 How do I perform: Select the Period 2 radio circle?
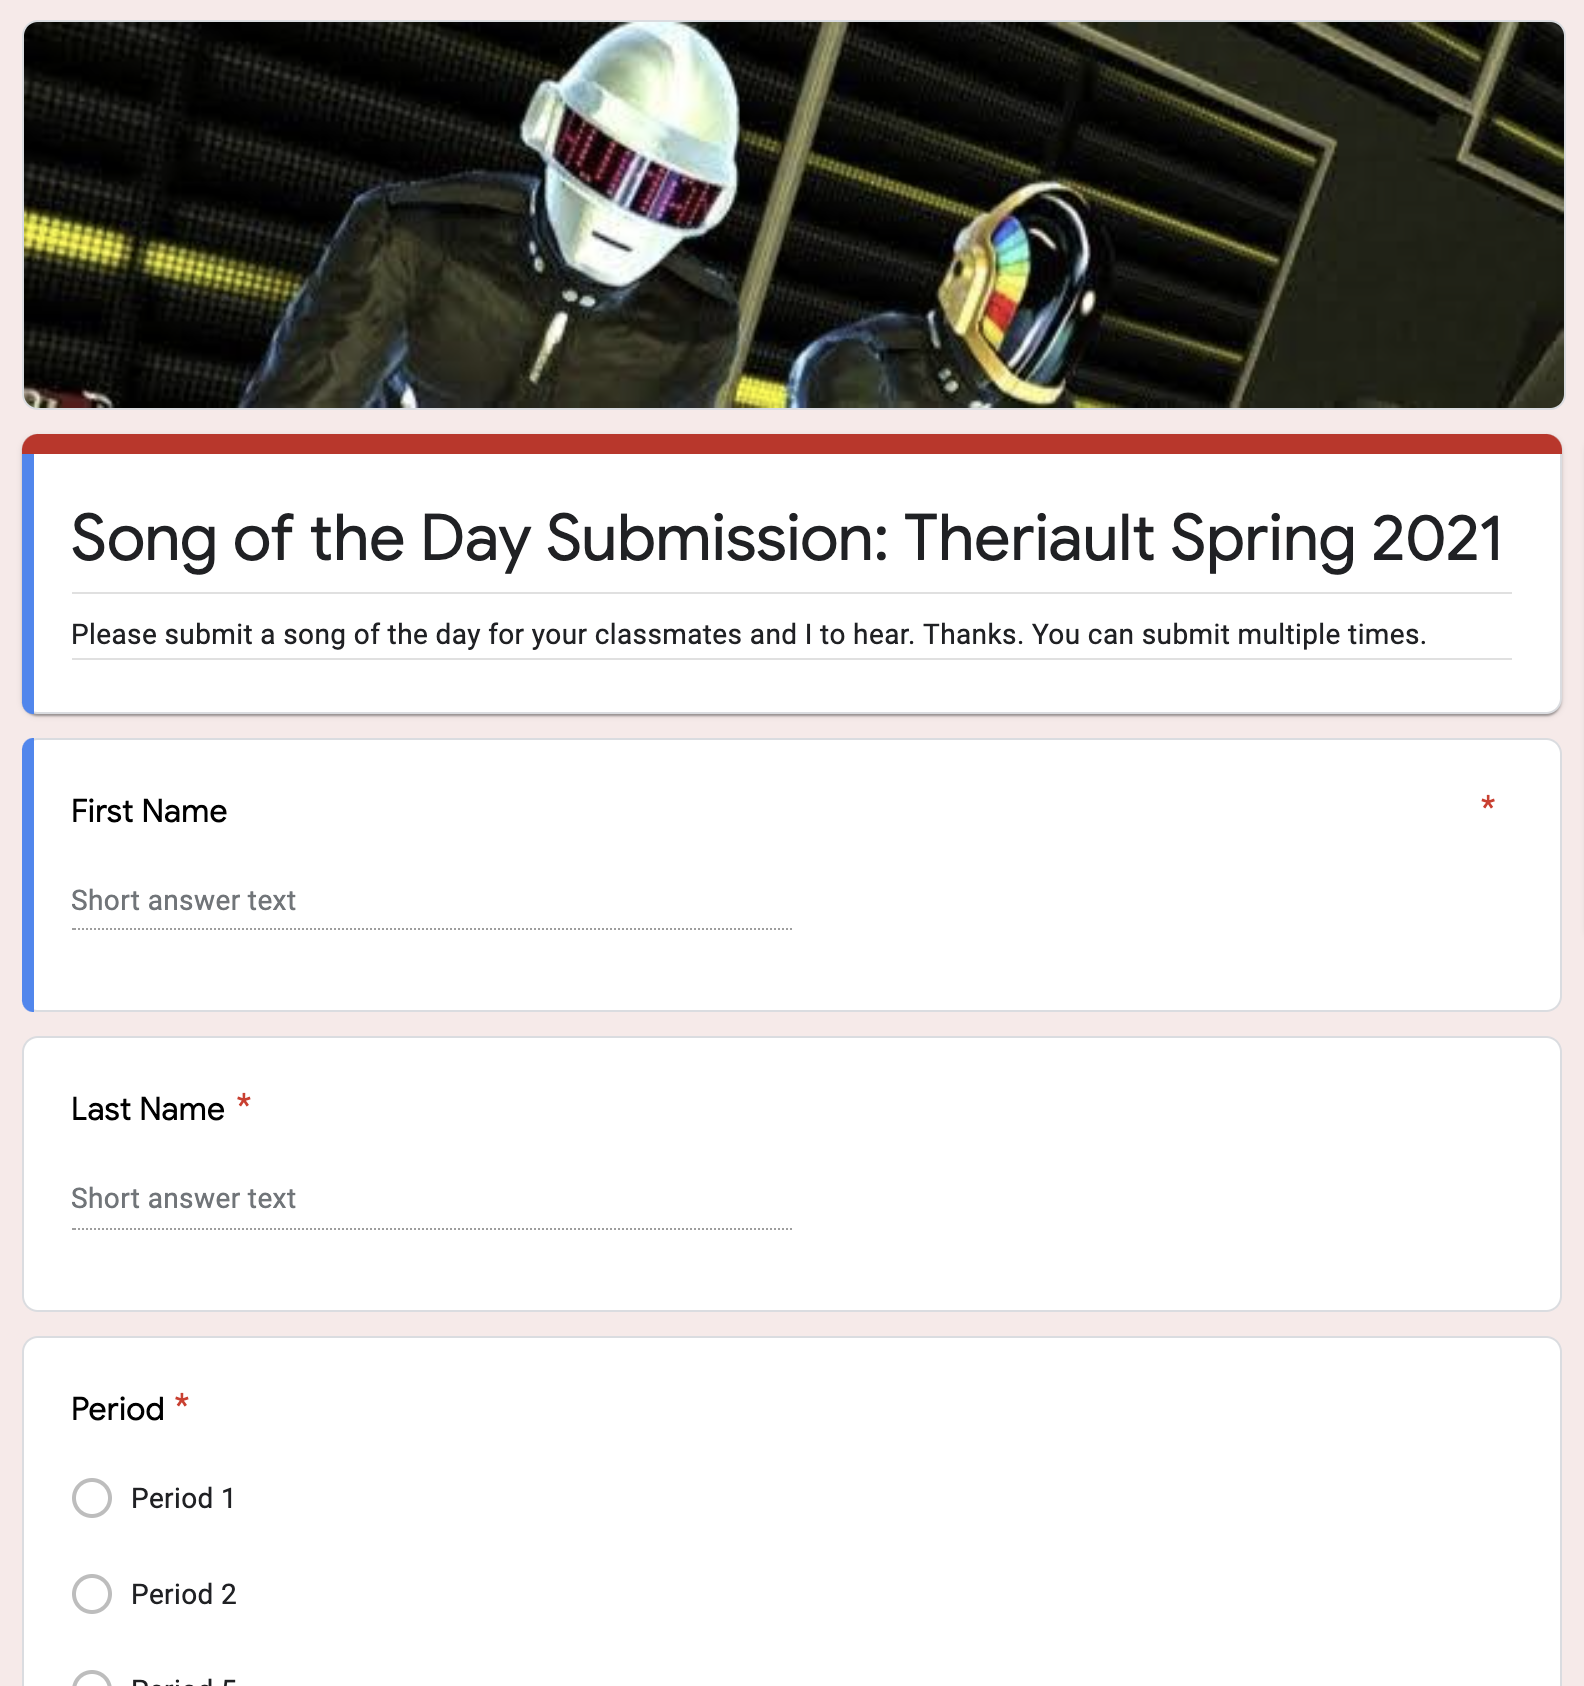(92, 1594)
